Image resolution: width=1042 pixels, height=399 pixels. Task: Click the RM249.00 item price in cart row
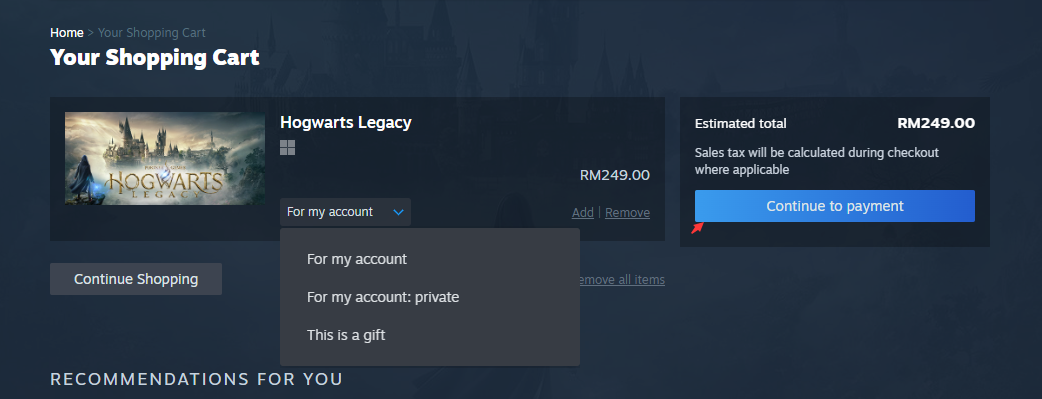[615, 176]
